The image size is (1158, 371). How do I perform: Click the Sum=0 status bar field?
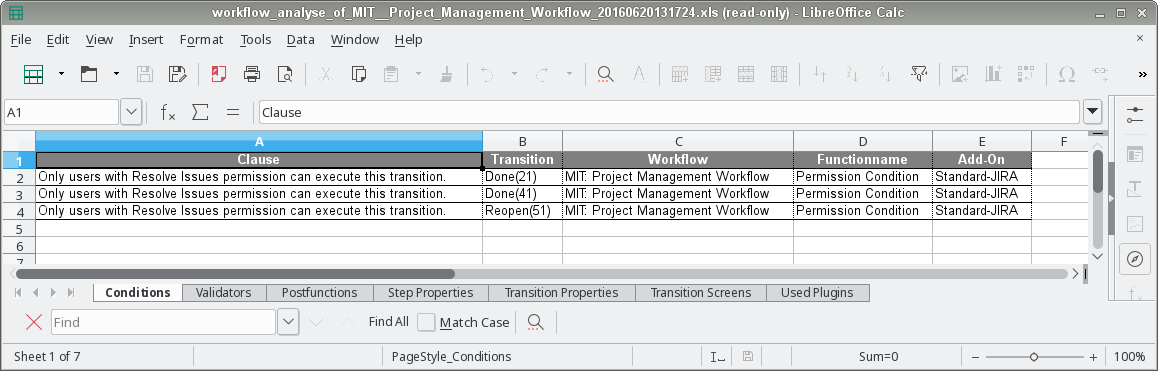tap(879, 357)
